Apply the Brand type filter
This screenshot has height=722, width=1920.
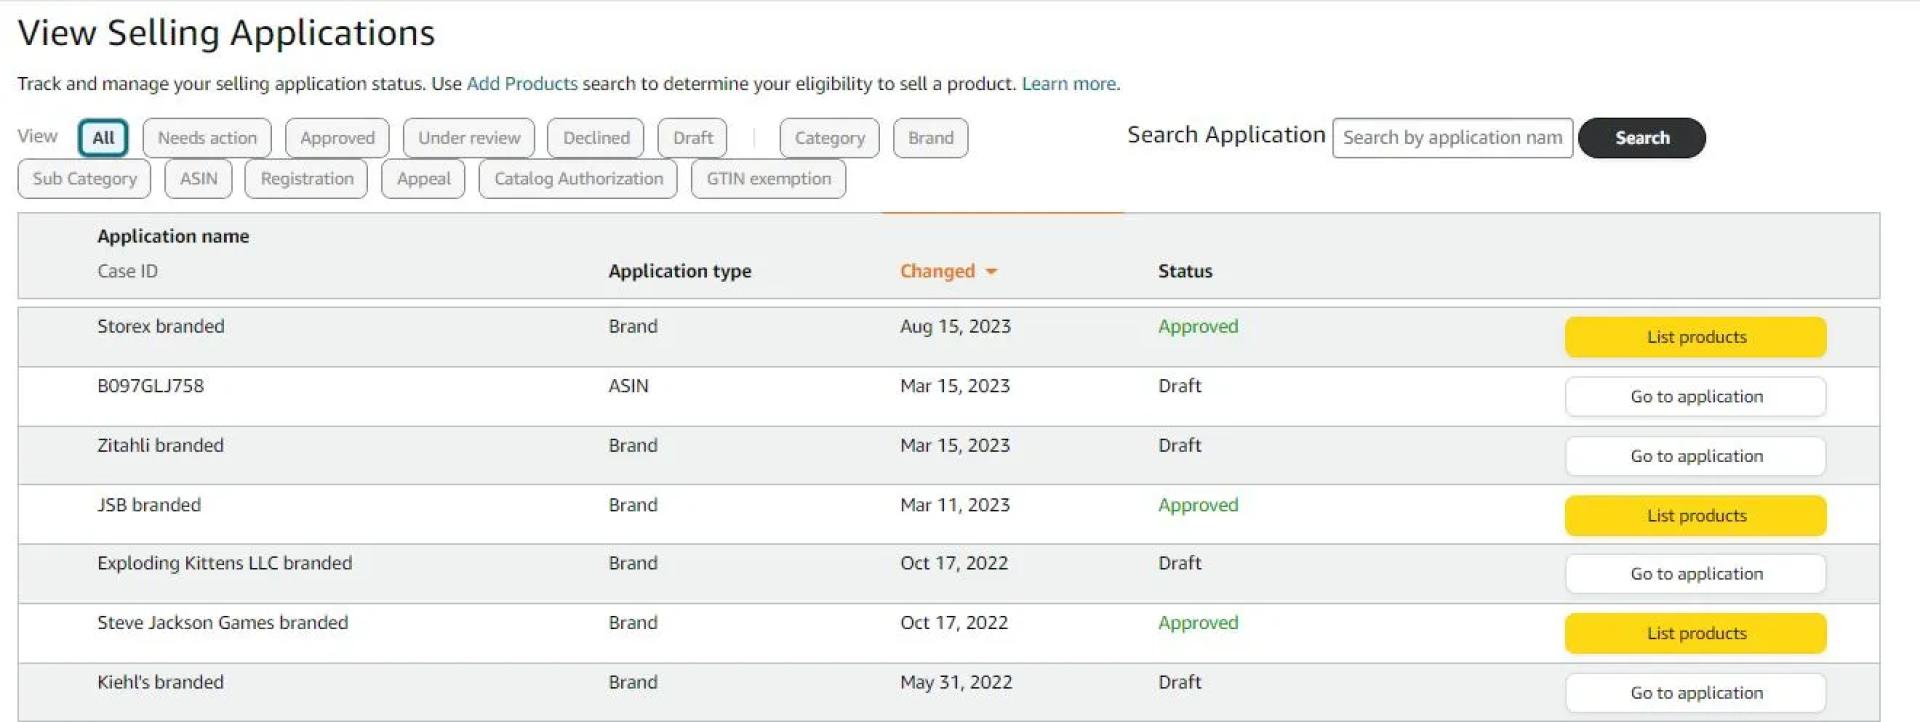[x=930, y=138]
